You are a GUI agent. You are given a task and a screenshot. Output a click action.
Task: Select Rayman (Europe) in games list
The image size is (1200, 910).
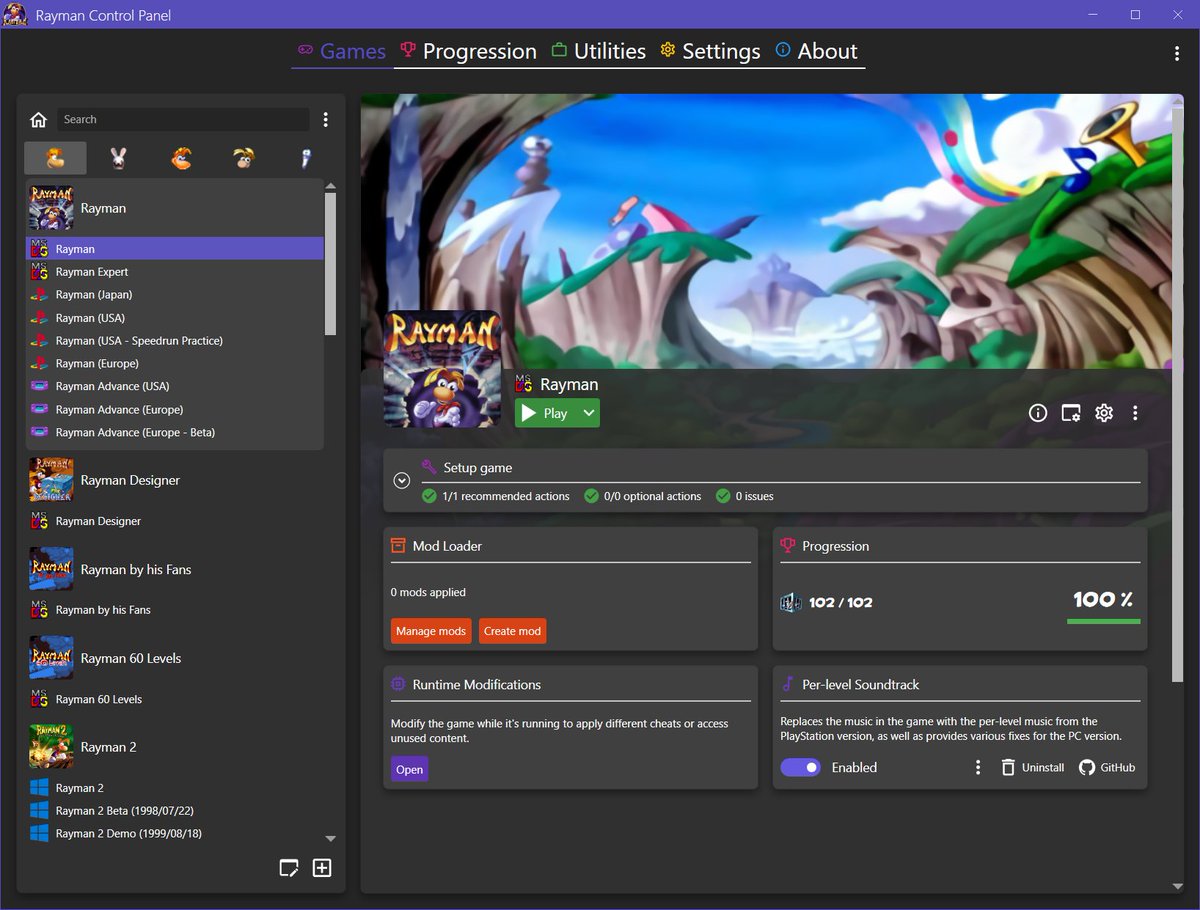[175, 364]
